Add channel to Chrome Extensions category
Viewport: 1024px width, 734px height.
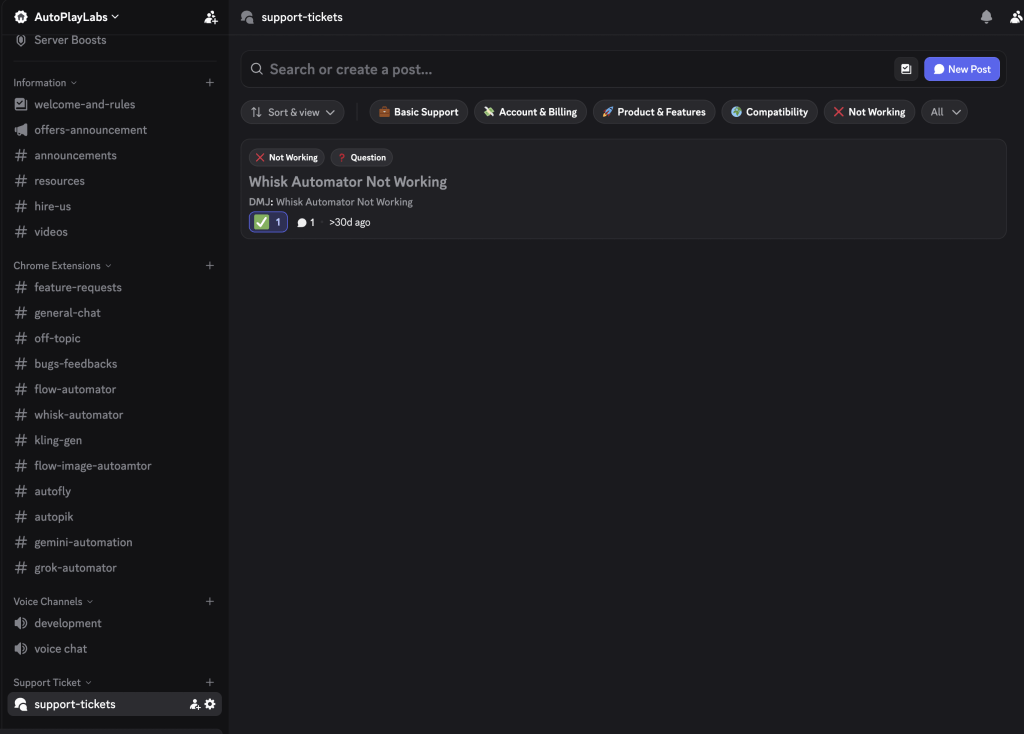[x=210, y=265]
